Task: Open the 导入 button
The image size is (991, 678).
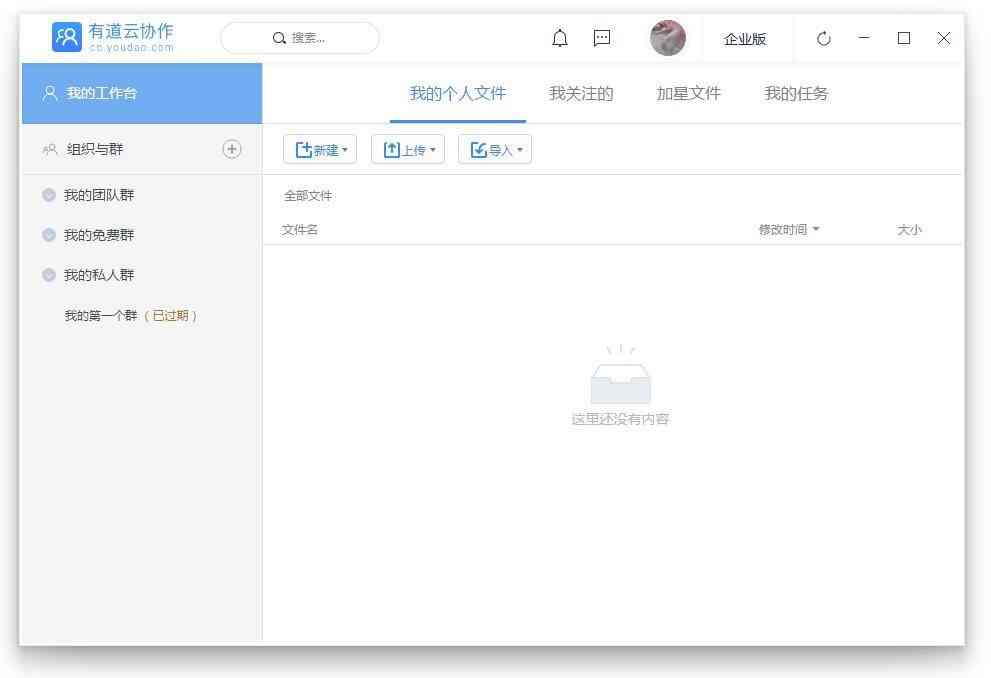Action: pyautogui.click(x=495, y=150)
